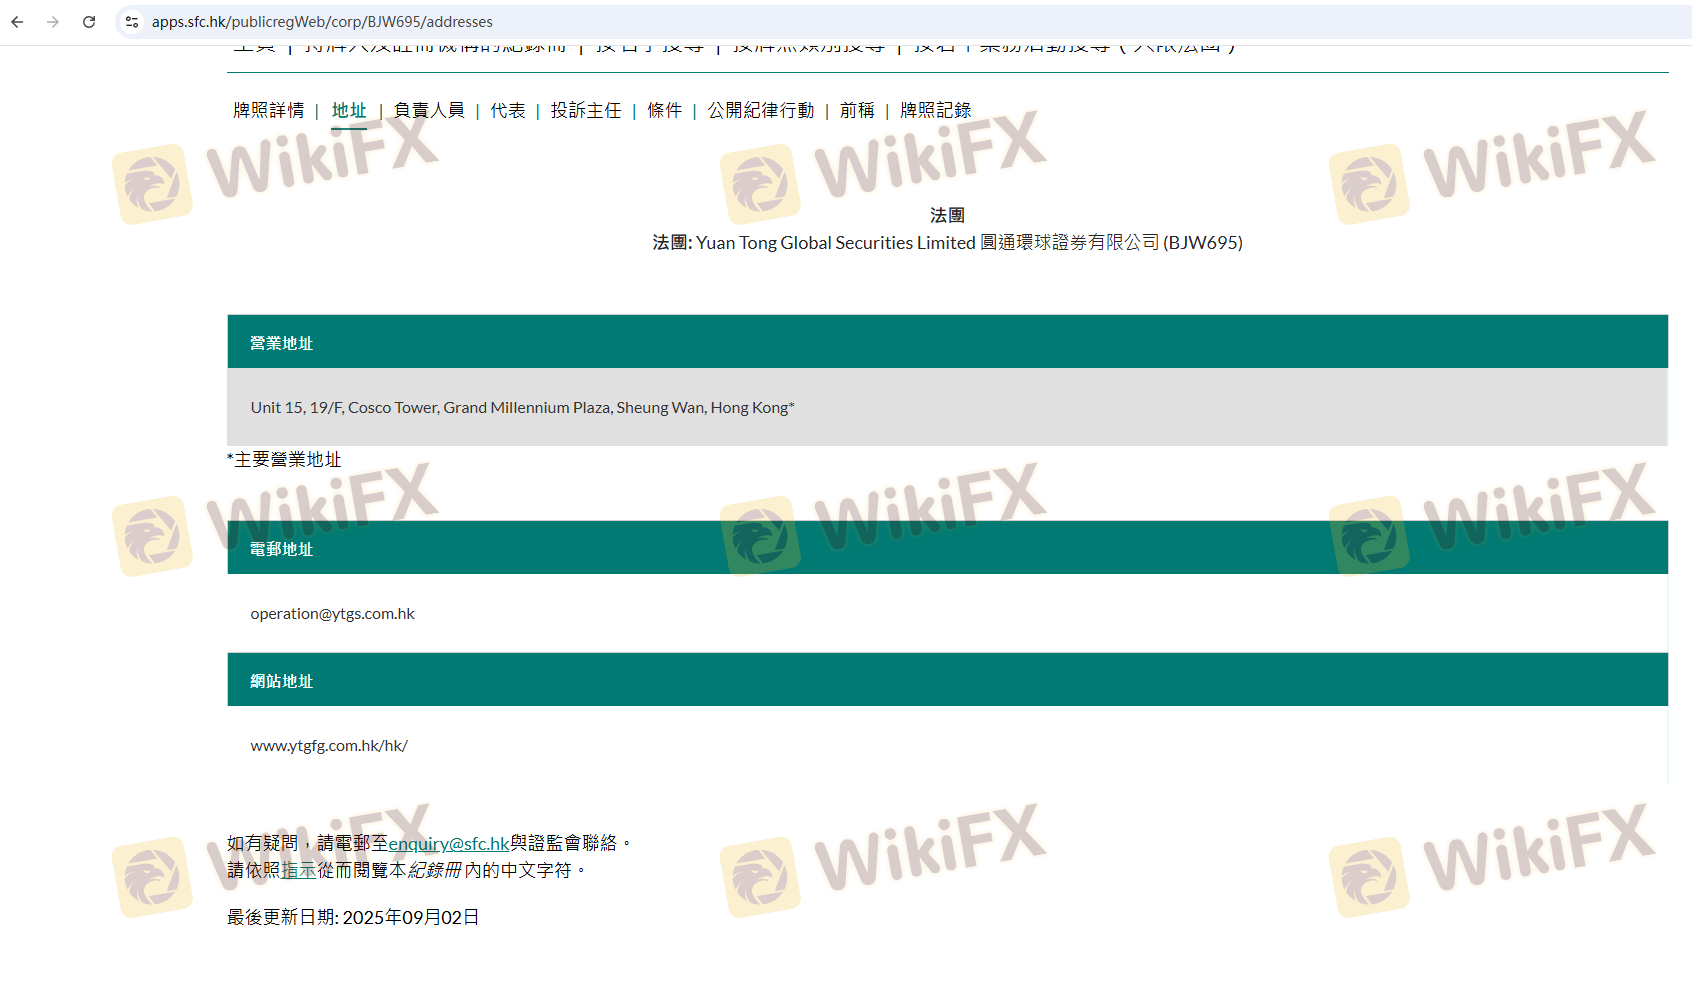Viewport: 1692px width, 988px height.
Task: Switch to the 負責人員 tab
Action: [429, 110]
